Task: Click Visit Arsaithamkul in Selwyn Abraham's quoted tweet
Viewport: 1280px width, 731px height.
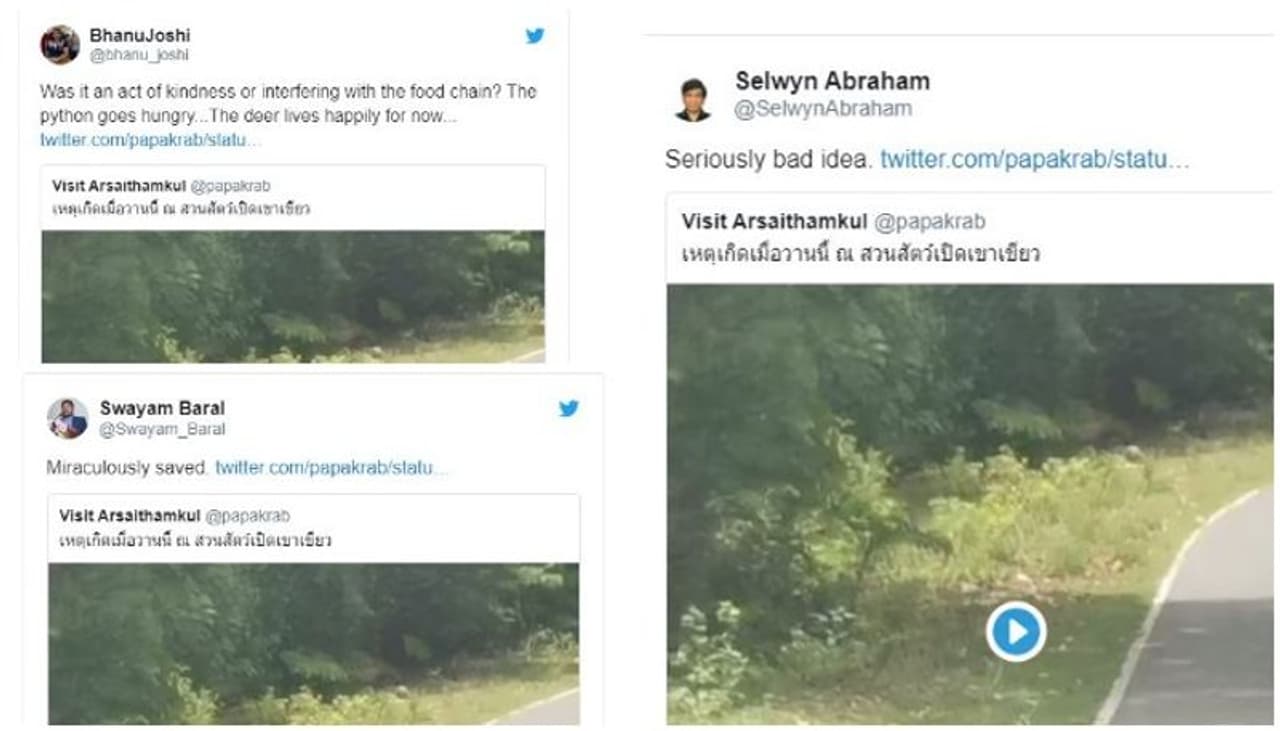Action: pos(774,221)
